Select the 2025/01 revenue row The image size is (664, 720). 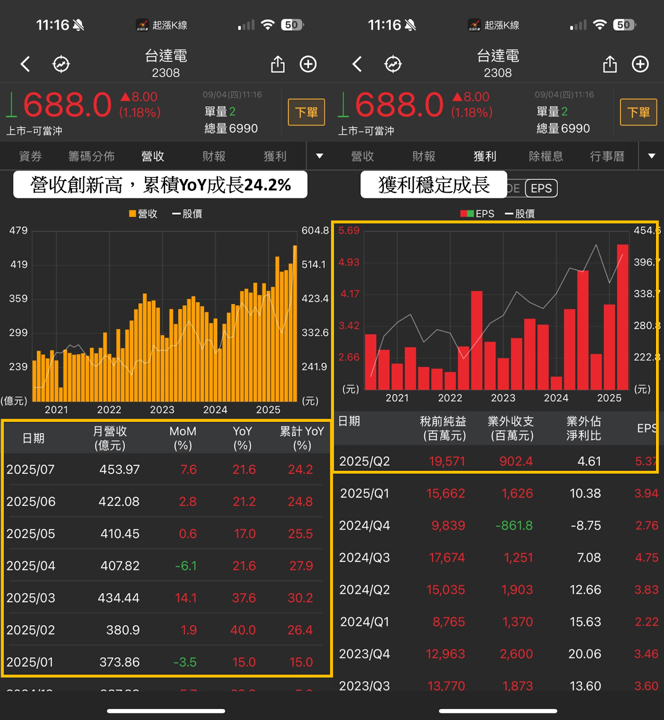point(166,662)
